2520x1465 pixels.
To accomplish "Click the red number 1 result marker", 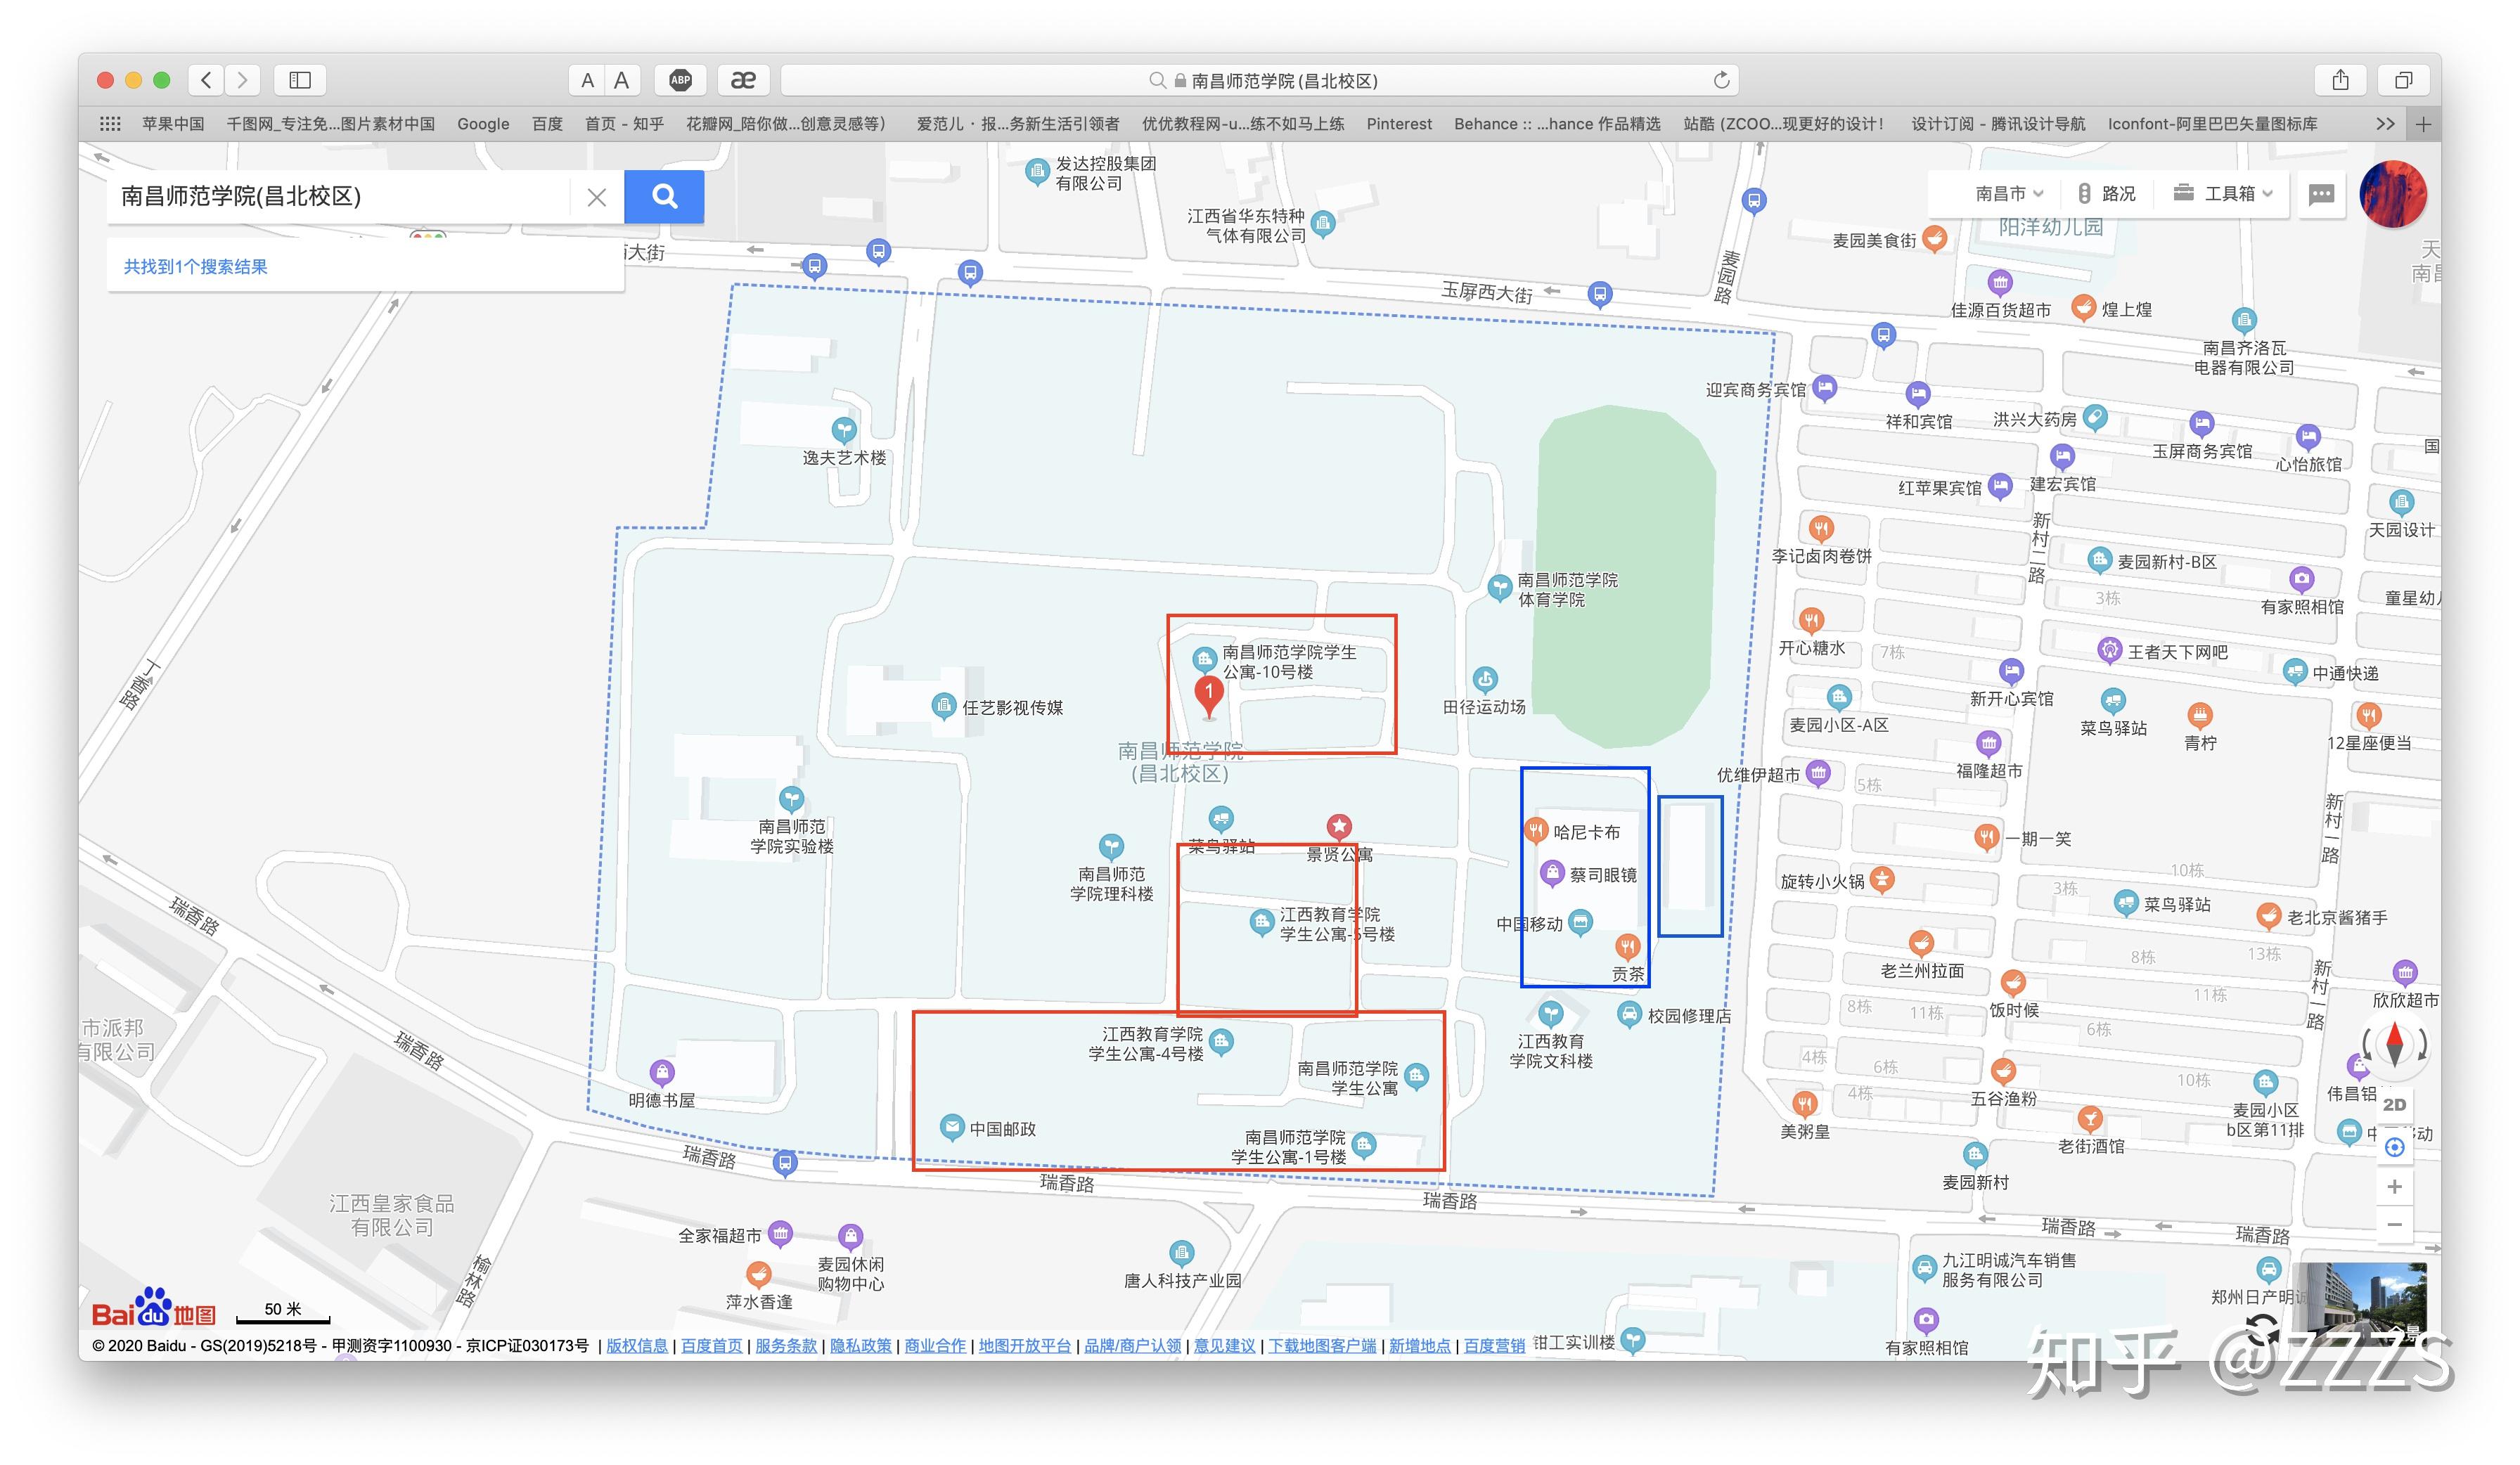I will [1209, 696].
